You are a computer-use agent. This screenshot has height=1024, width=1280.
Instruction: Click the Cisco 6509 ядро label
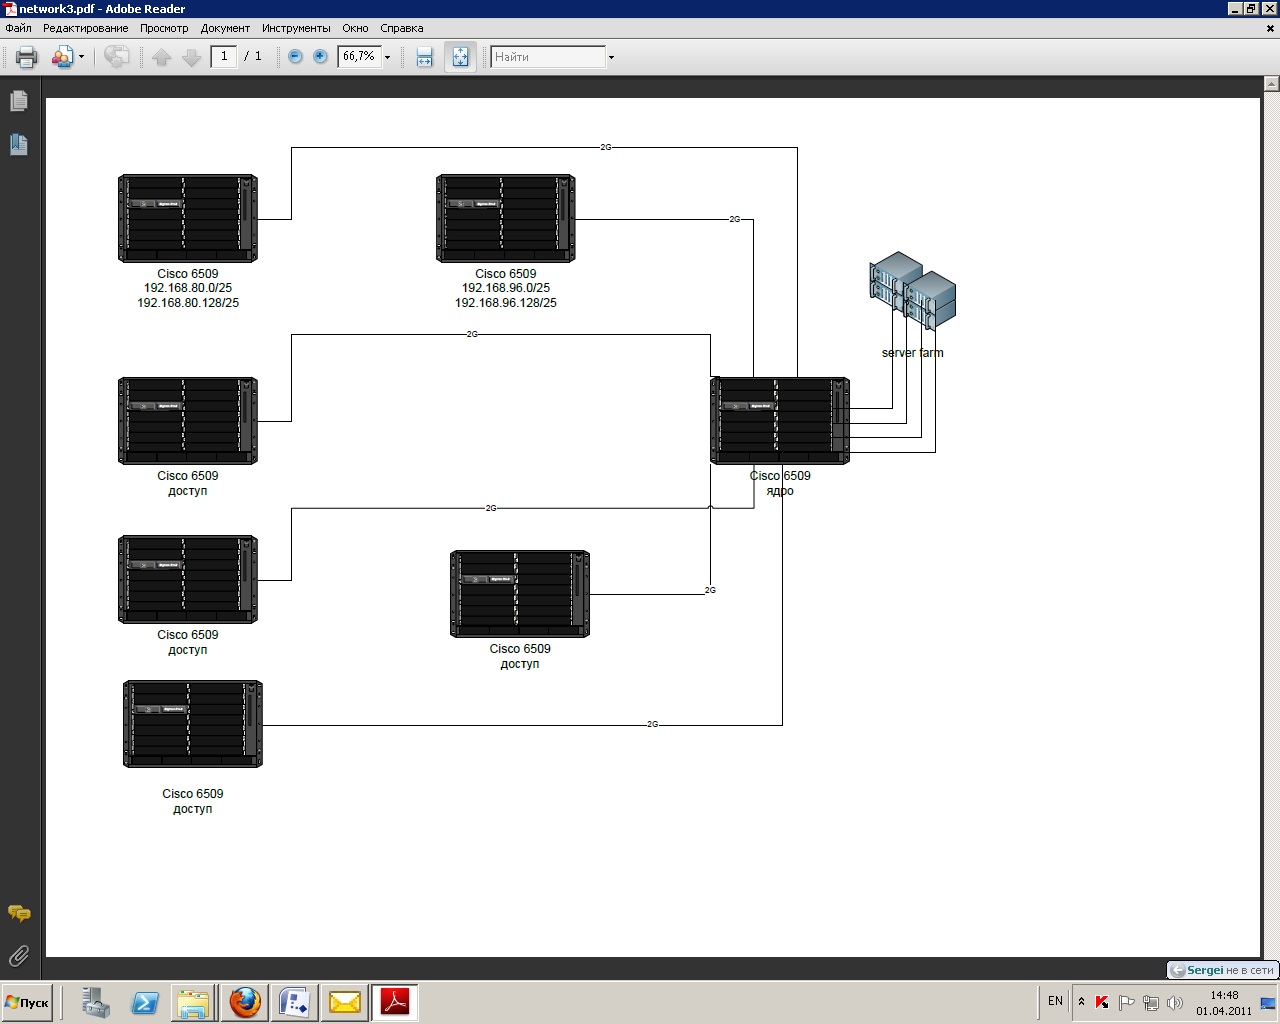pyautogui.click(x=780, y=483)
